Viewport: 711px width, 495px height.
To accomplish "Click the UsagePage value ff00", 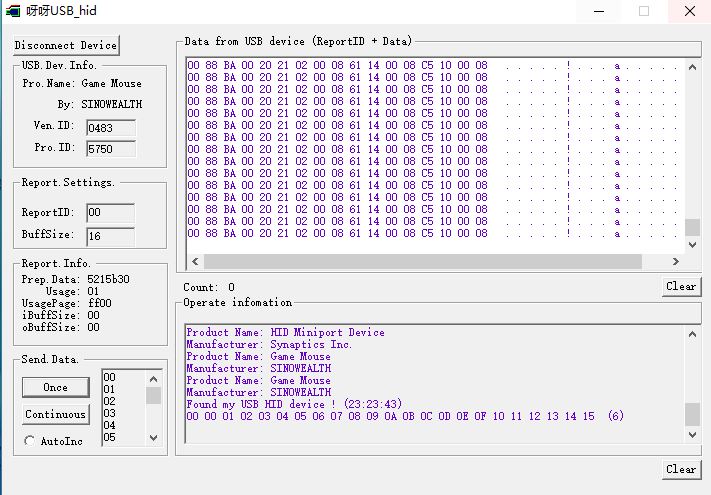I will [100, 303].
